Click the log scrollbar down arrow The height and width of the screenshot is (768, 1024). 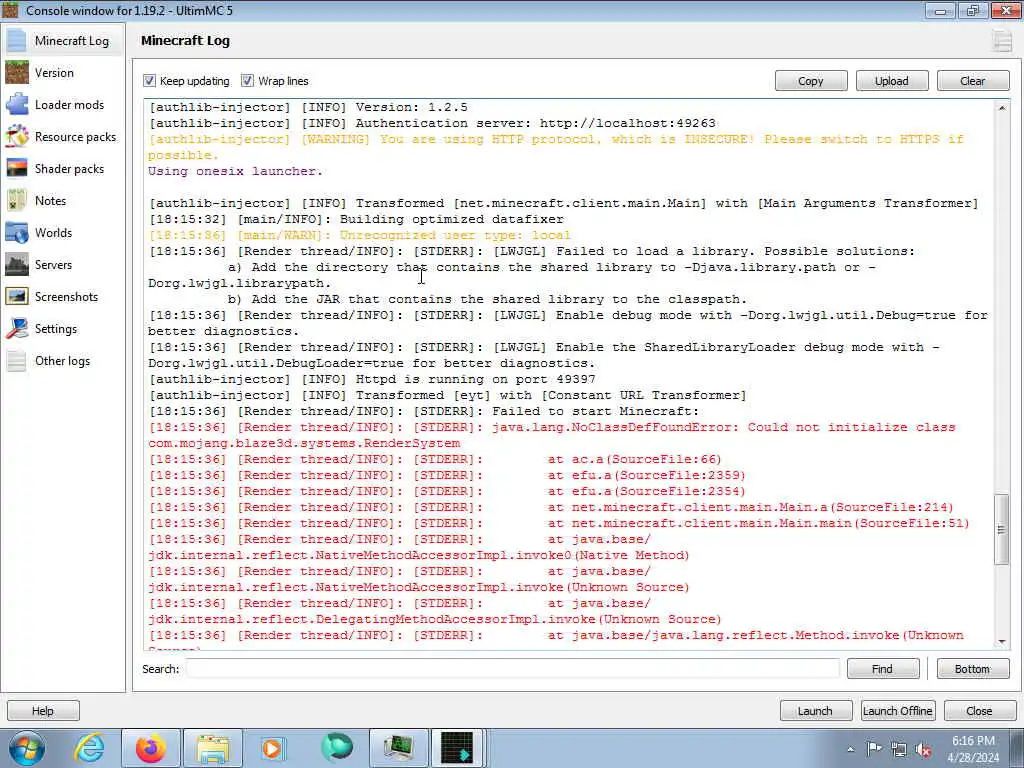[1002, 642]
